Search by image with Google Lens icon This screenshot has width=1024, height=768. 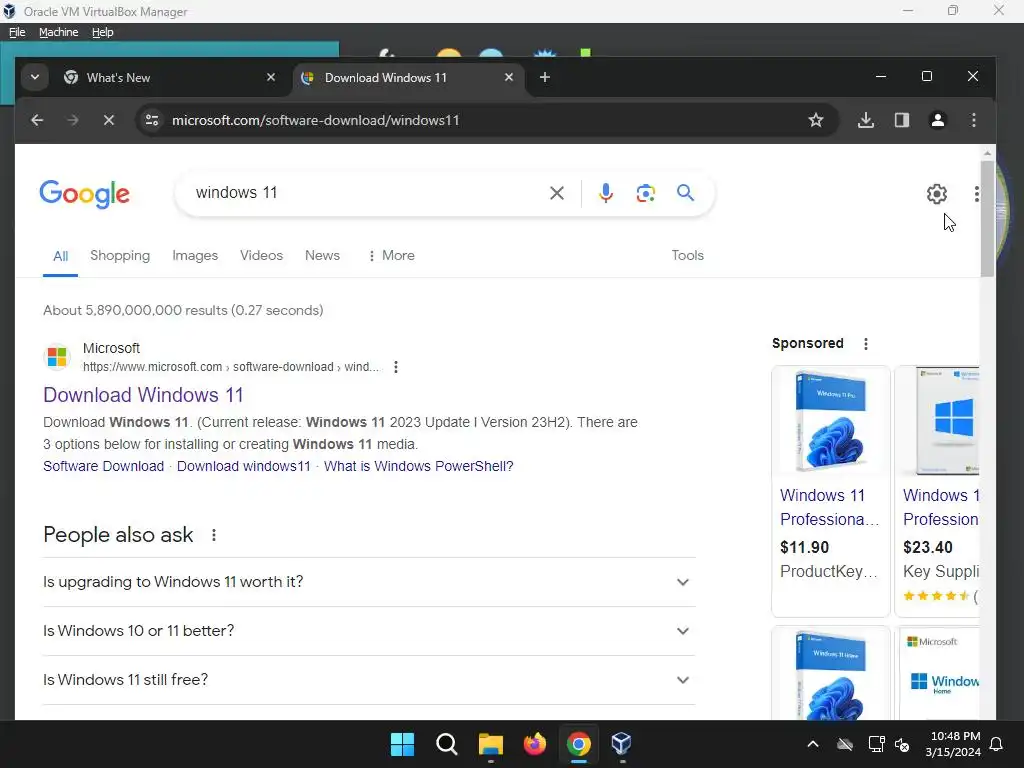645,193
